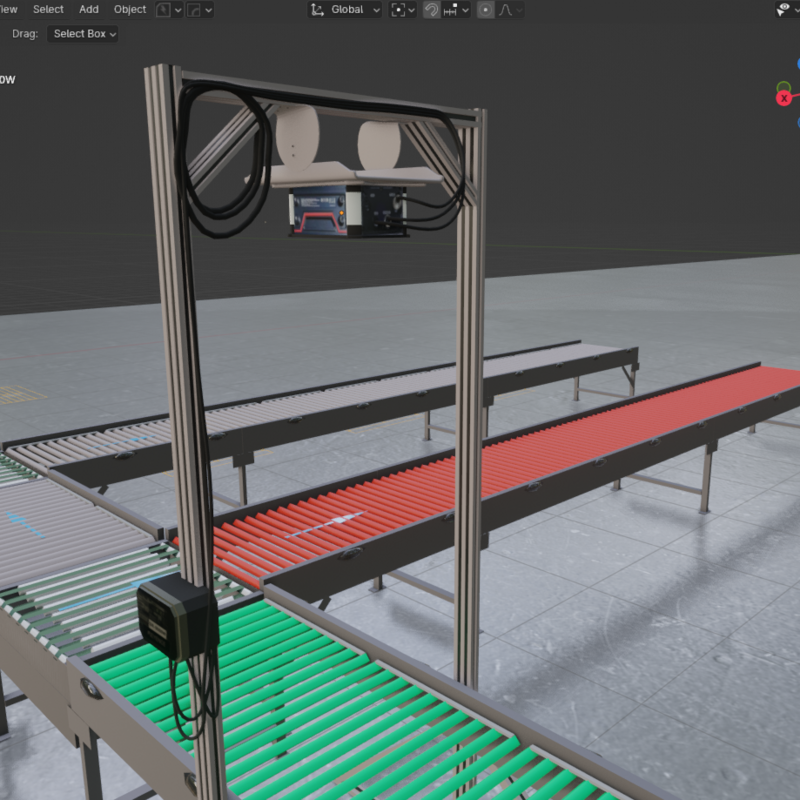Open the proportional falloff curve dropdown
800x800 pixels.
(x=509, y=10)
